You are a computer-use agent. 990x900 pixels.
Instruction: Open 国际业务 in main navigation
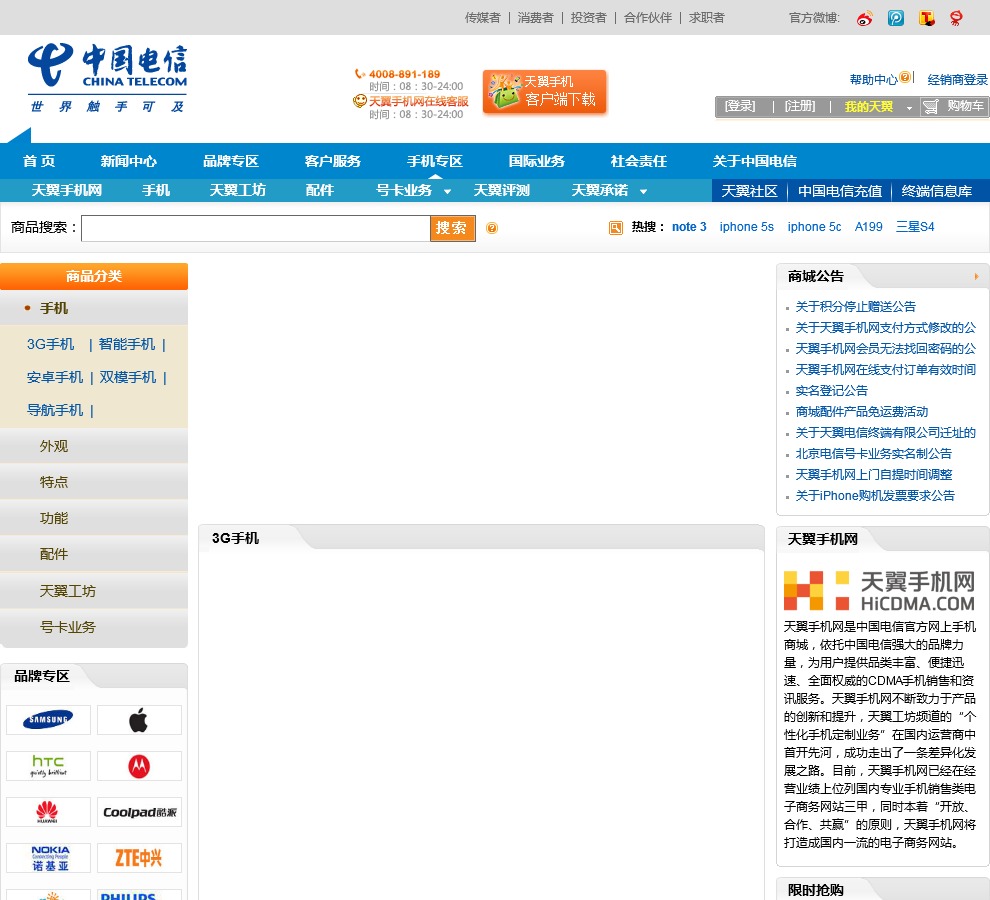[x=537, y=161]
